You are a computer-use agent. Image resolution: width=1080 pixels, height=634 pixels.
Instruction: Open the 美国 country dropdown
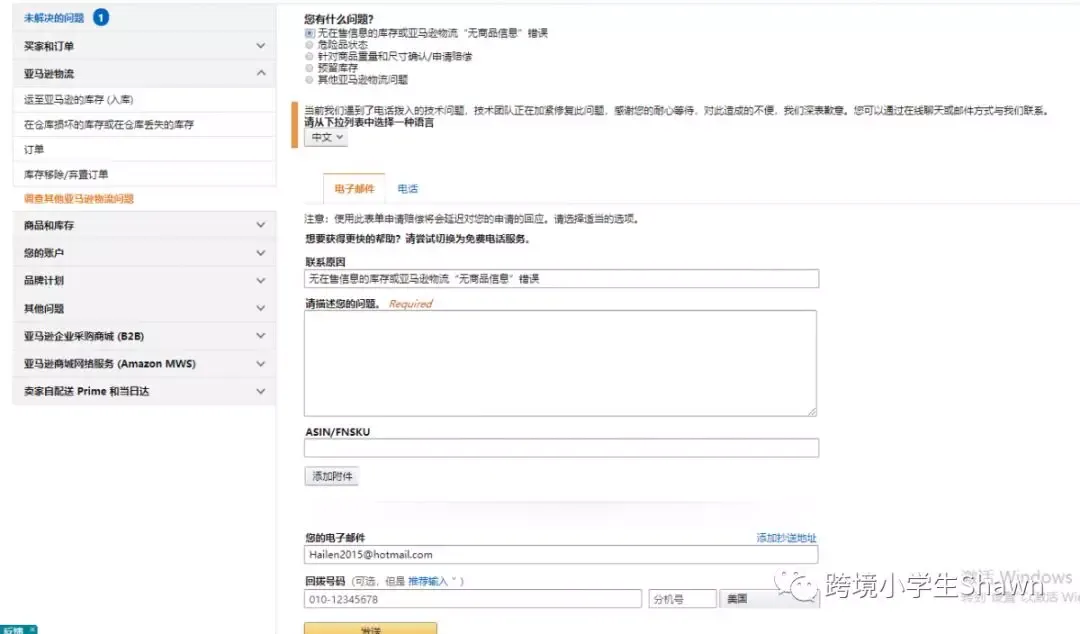tap(769, 599)
